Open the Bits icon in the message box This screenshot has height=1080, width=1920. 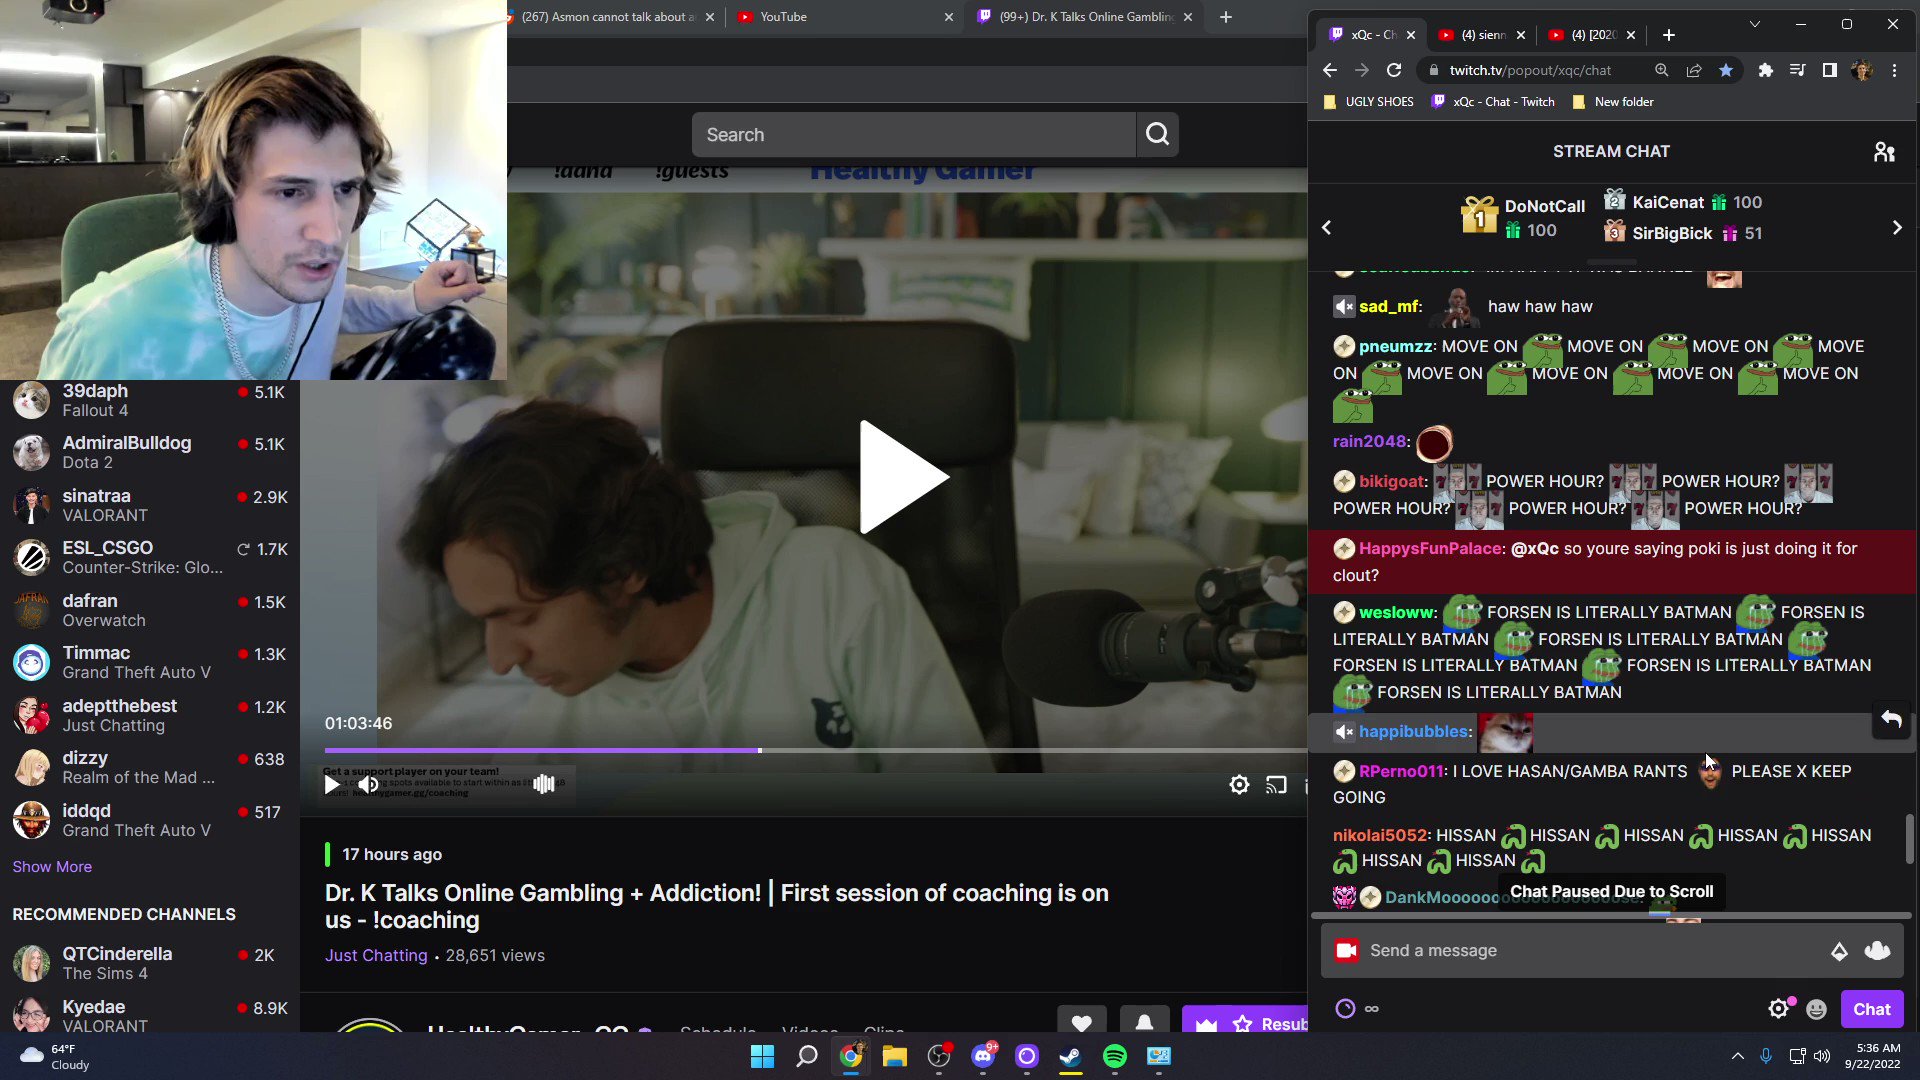pos(1840,951)
